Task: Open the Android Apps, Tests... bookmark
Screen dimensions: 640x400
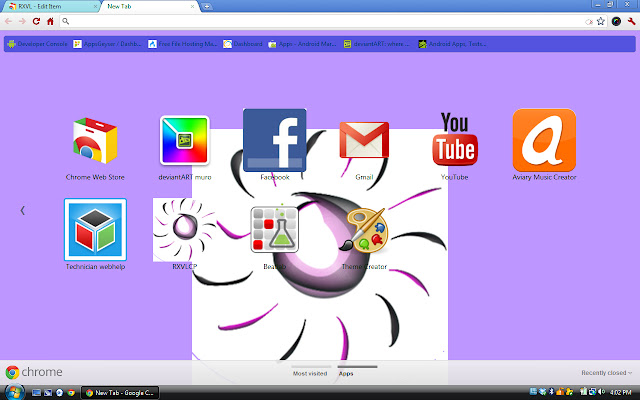Action: pos(452,44)
